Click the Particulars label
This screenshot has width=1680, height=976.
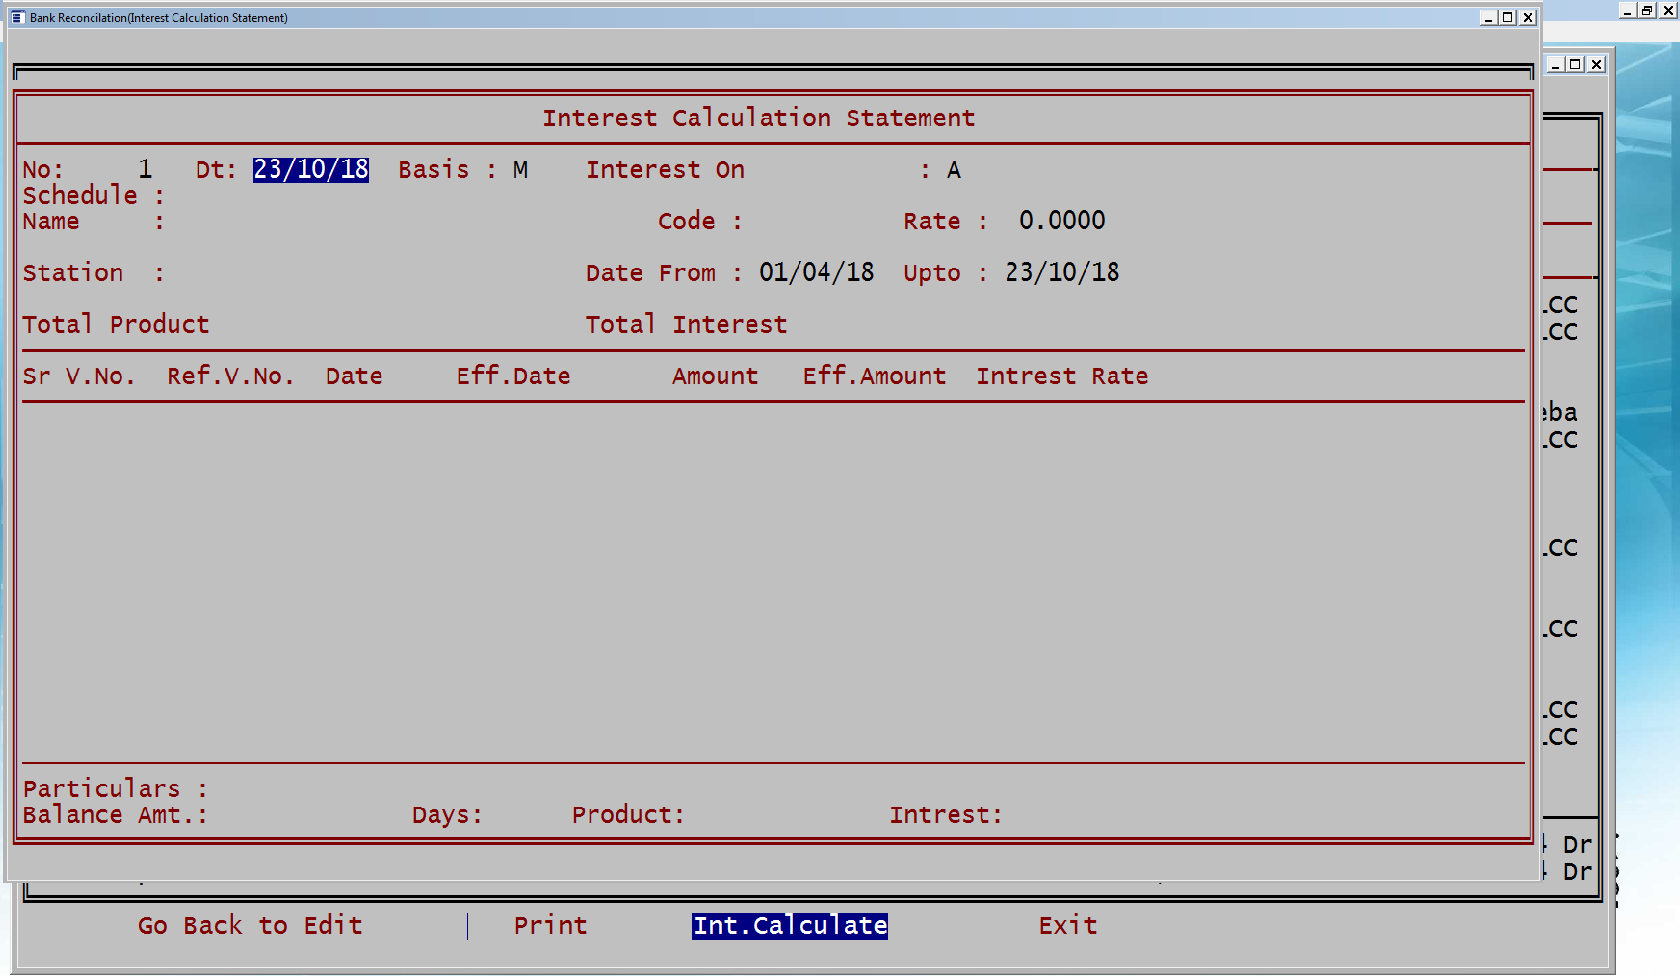(x=101, y=789)
